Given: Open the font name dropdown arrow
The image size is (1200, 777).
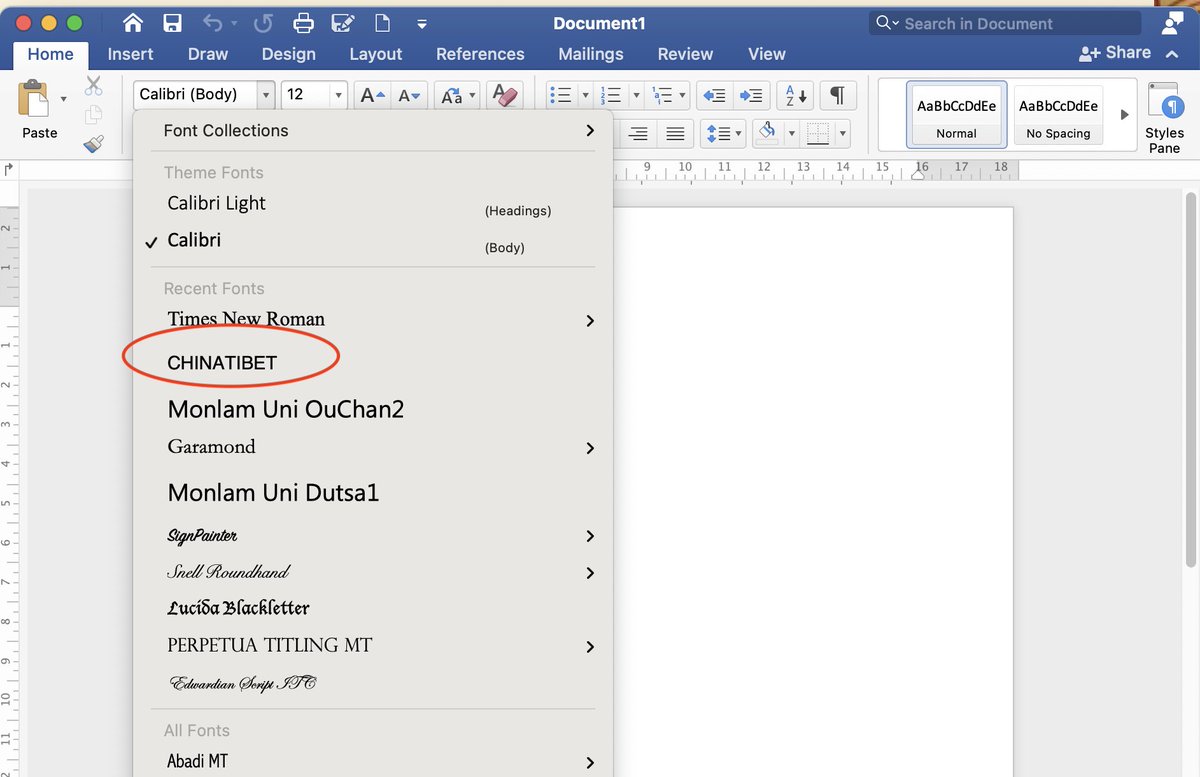Looking at the screenshot, I should pos(265,95).
